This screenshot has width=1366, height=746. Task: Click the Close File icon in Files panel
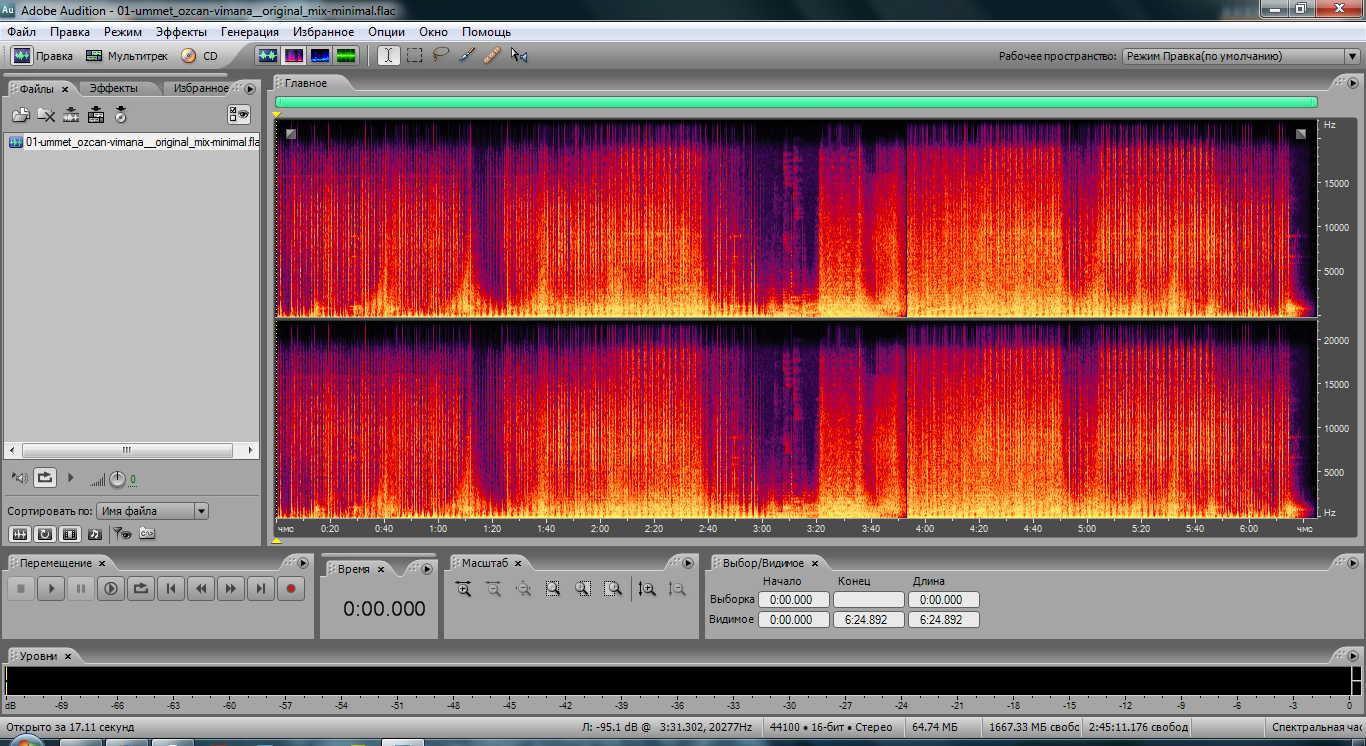(x=46, y=115)
